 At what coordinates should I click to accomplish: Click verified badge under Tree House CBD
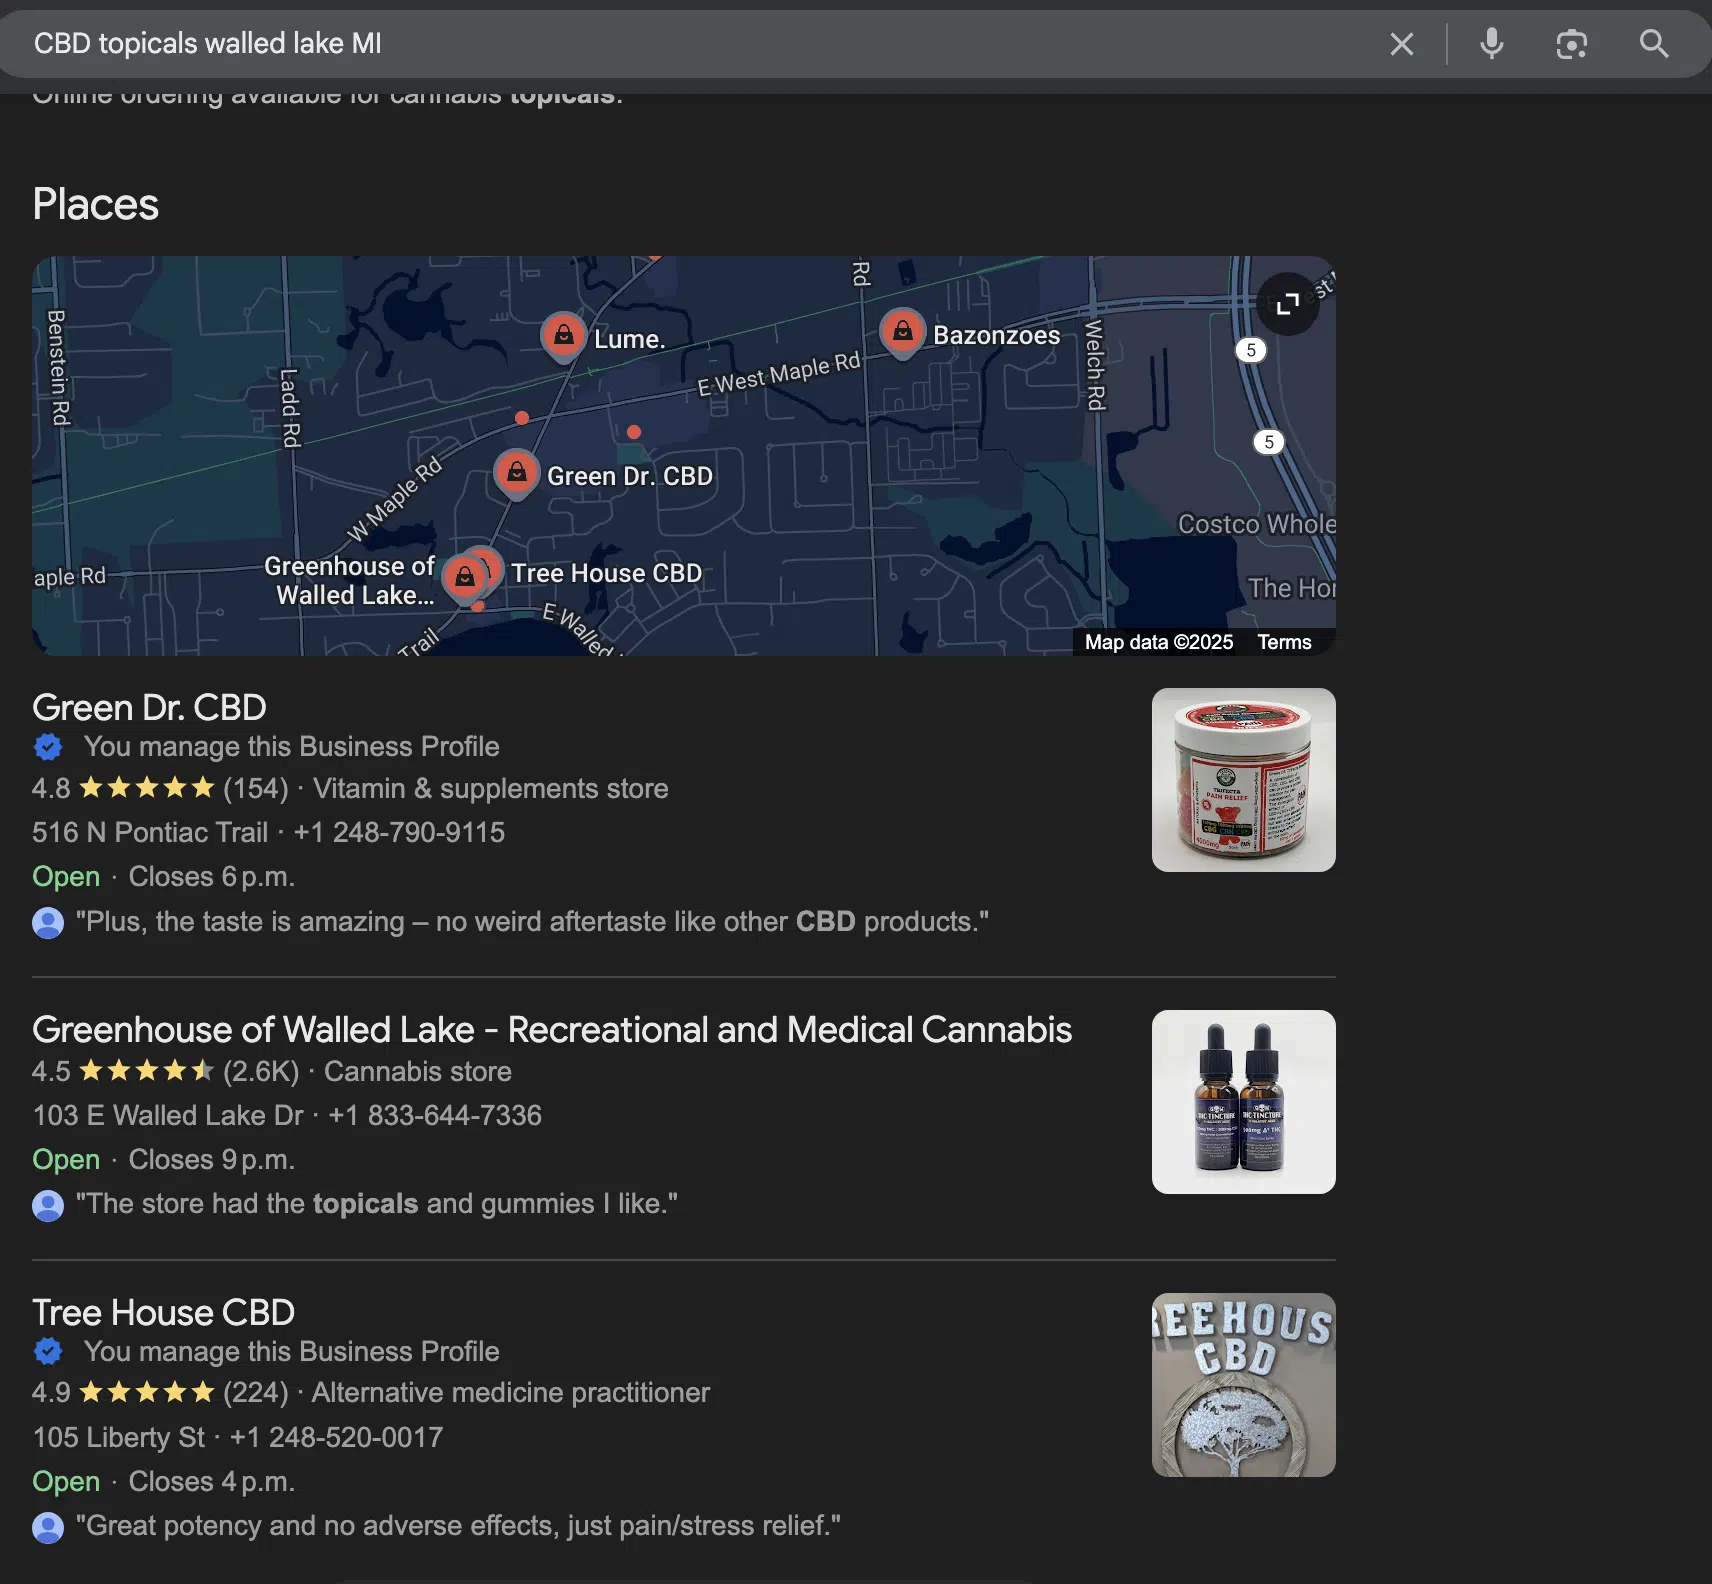(x=48, y=1352)
